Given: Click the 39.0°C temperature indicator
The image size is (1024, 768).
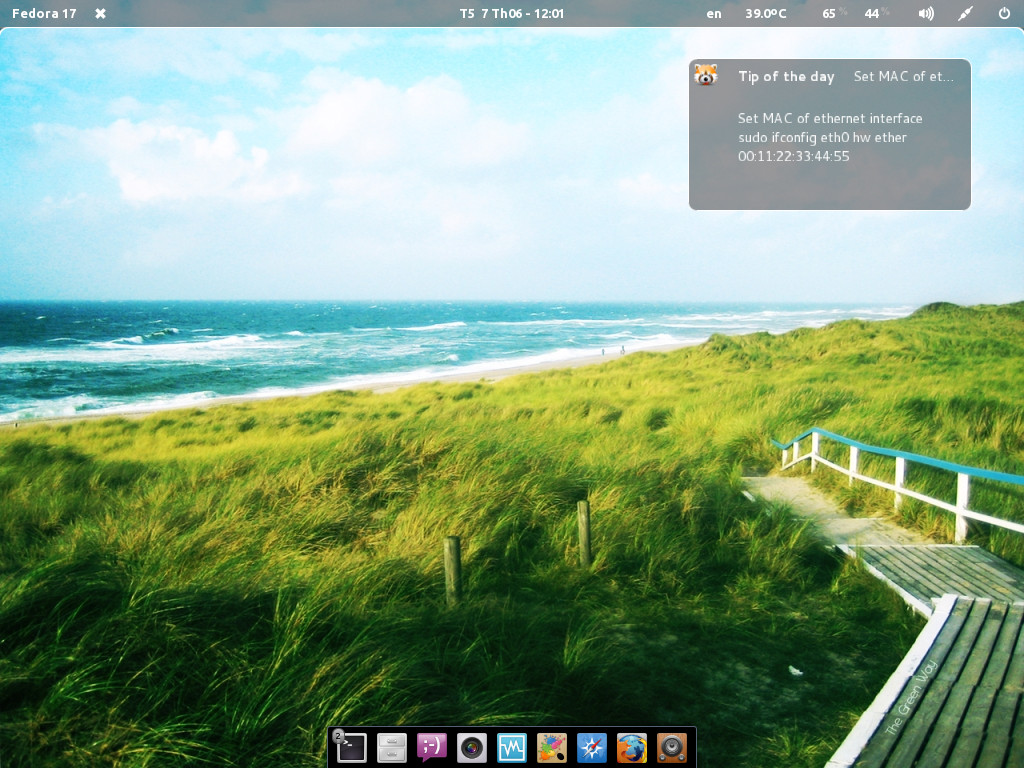Looking at the screenshot, I should (x=765, y=13).
